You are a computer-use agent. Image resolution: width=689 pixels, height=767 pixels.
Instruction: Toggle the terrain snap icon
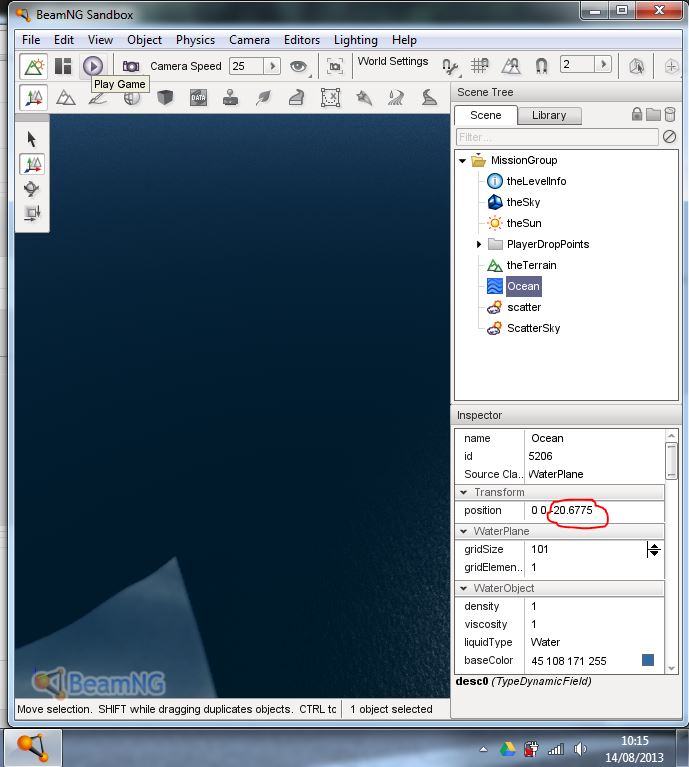pos(511,66)
